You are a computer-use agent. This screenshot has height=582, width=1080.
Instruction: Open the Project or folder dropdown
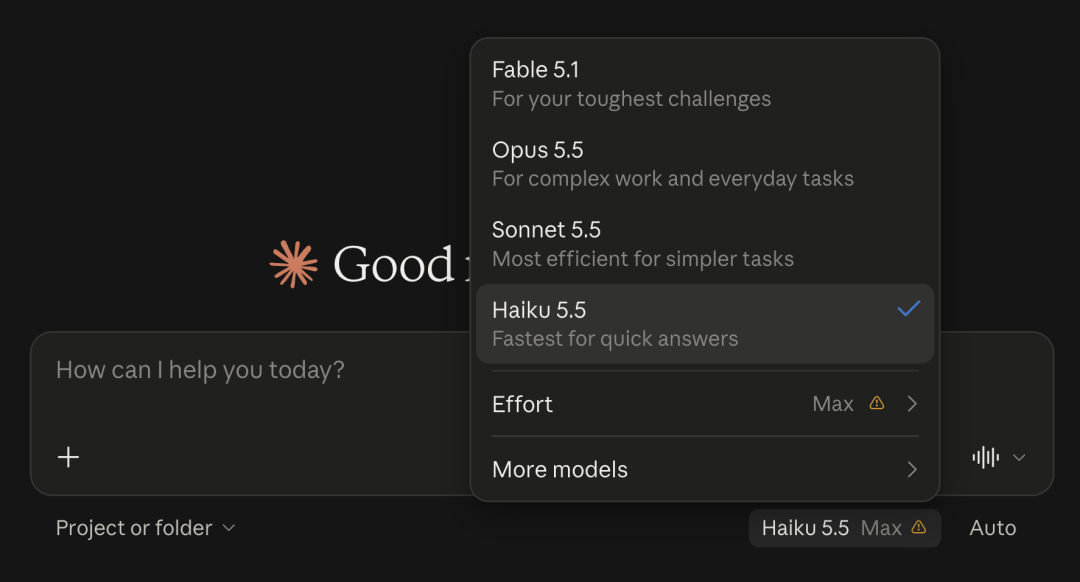pyautogui.click(x=145, y=528)
